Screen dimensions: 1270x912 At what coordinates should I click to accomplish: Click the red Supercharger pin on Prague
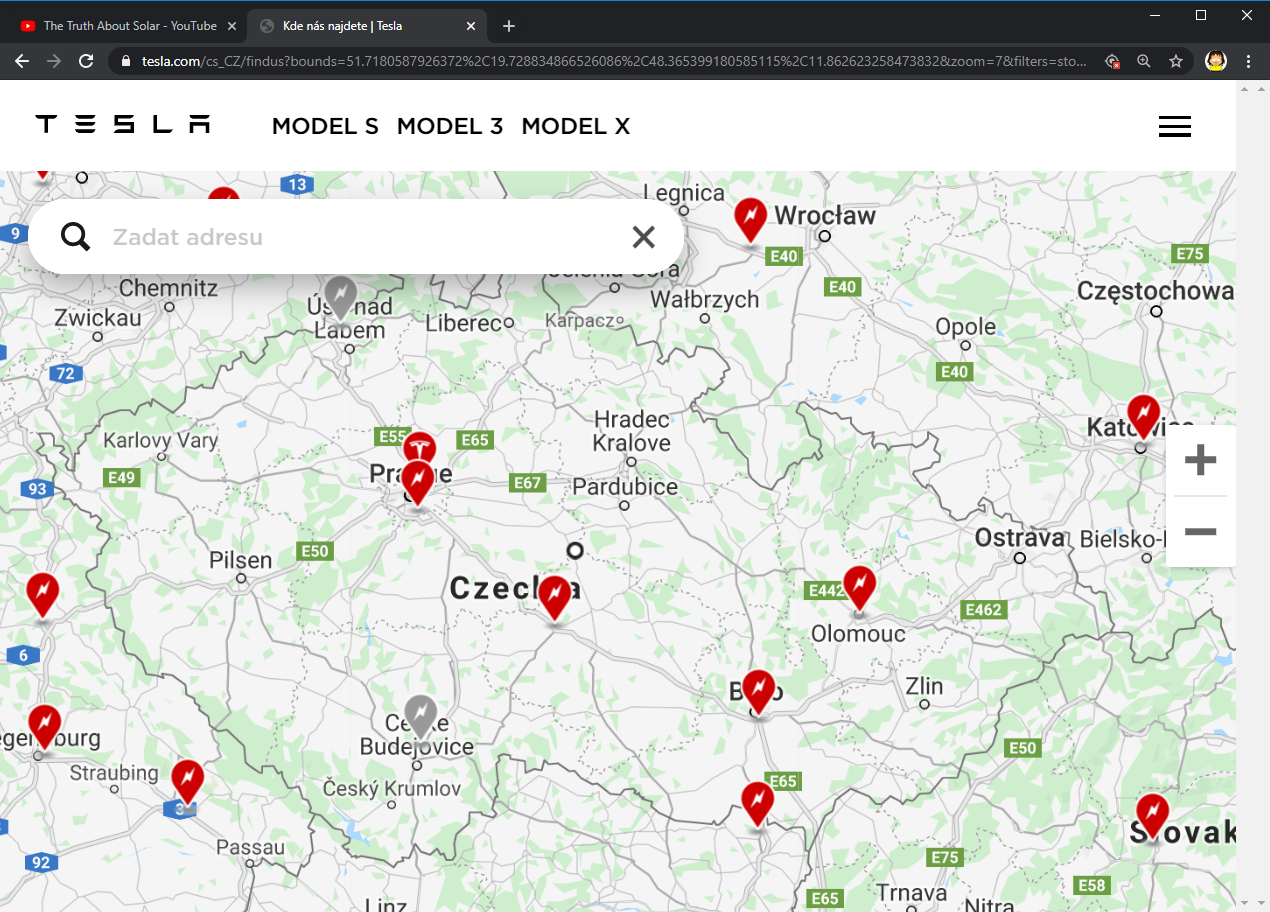417,482
